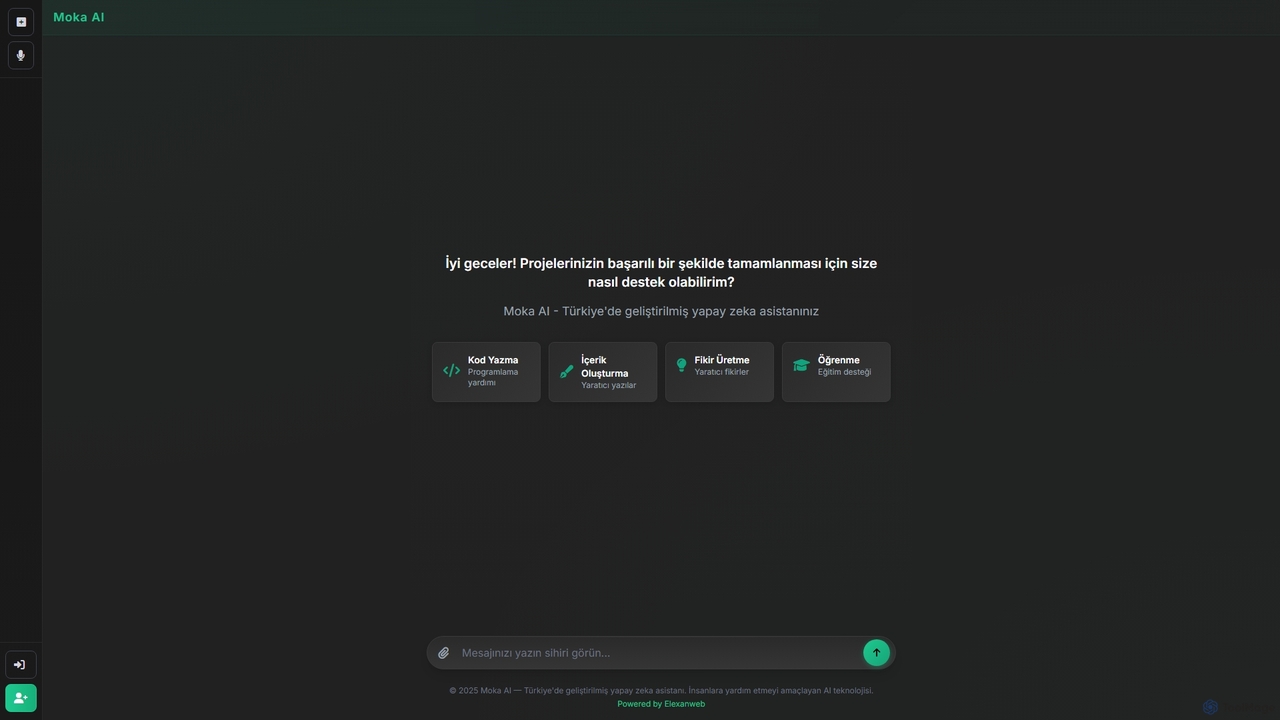Open the green add-user register icon
This screenshot has height=720, width=1280.
[21, 698]
